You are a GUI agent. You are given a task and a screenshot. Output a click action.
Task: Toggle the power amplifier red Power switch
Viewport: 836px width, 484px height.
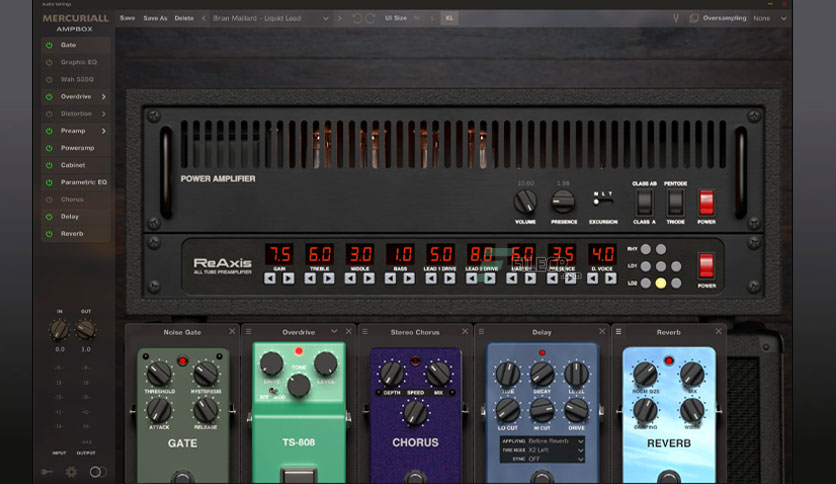coord(706,202)
